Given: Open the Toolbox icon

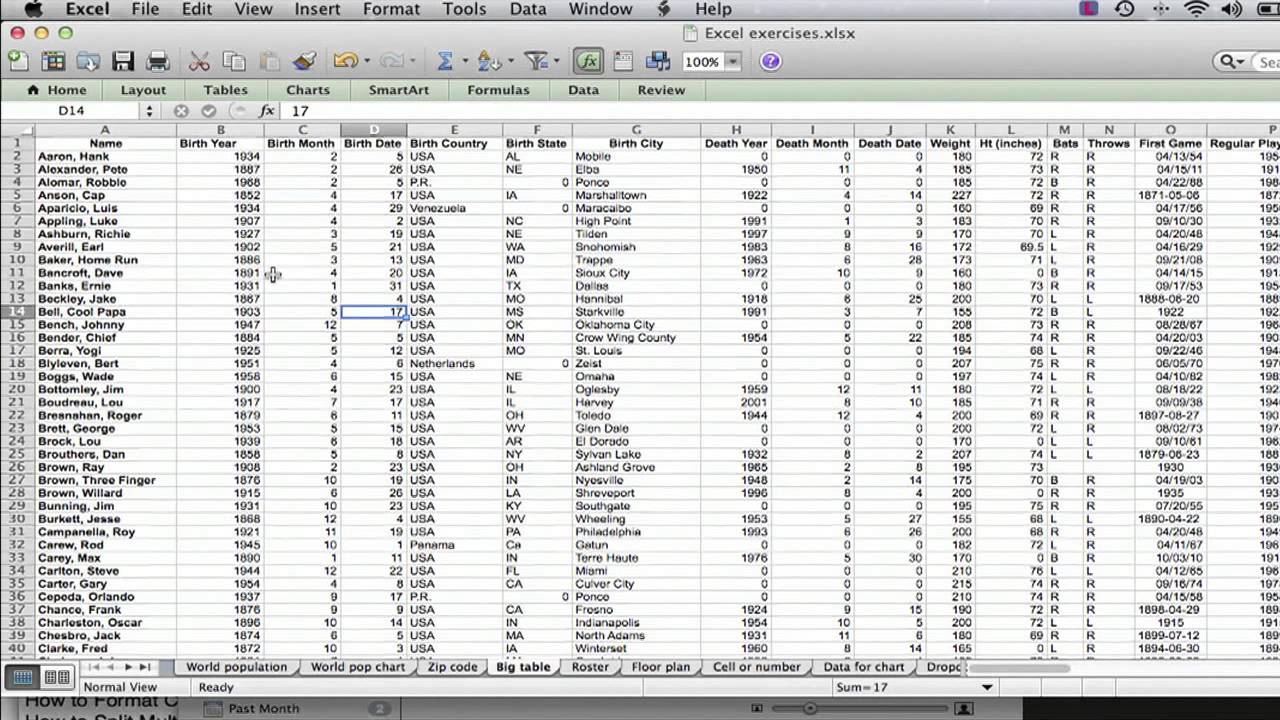Looking at the screenshot, I should coord(623,61).
